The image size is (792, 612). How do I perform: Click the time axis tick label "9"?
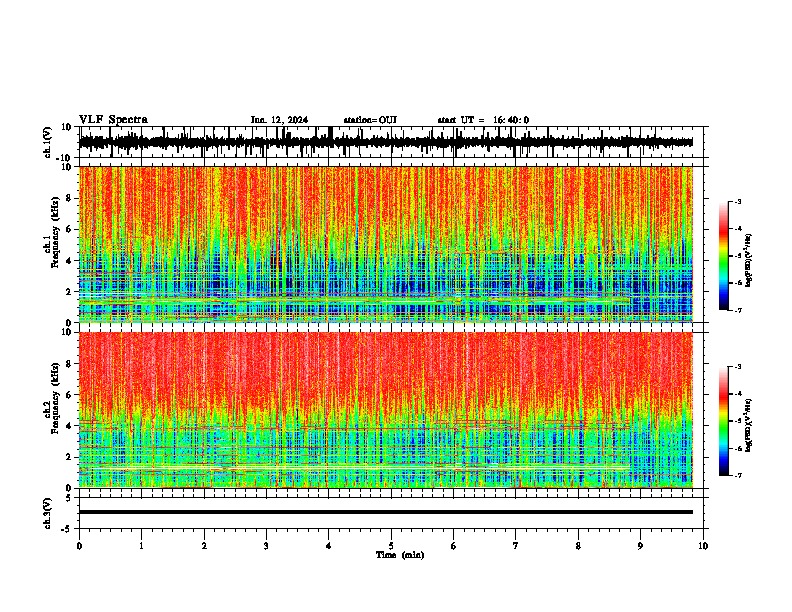tap(640, 546)
